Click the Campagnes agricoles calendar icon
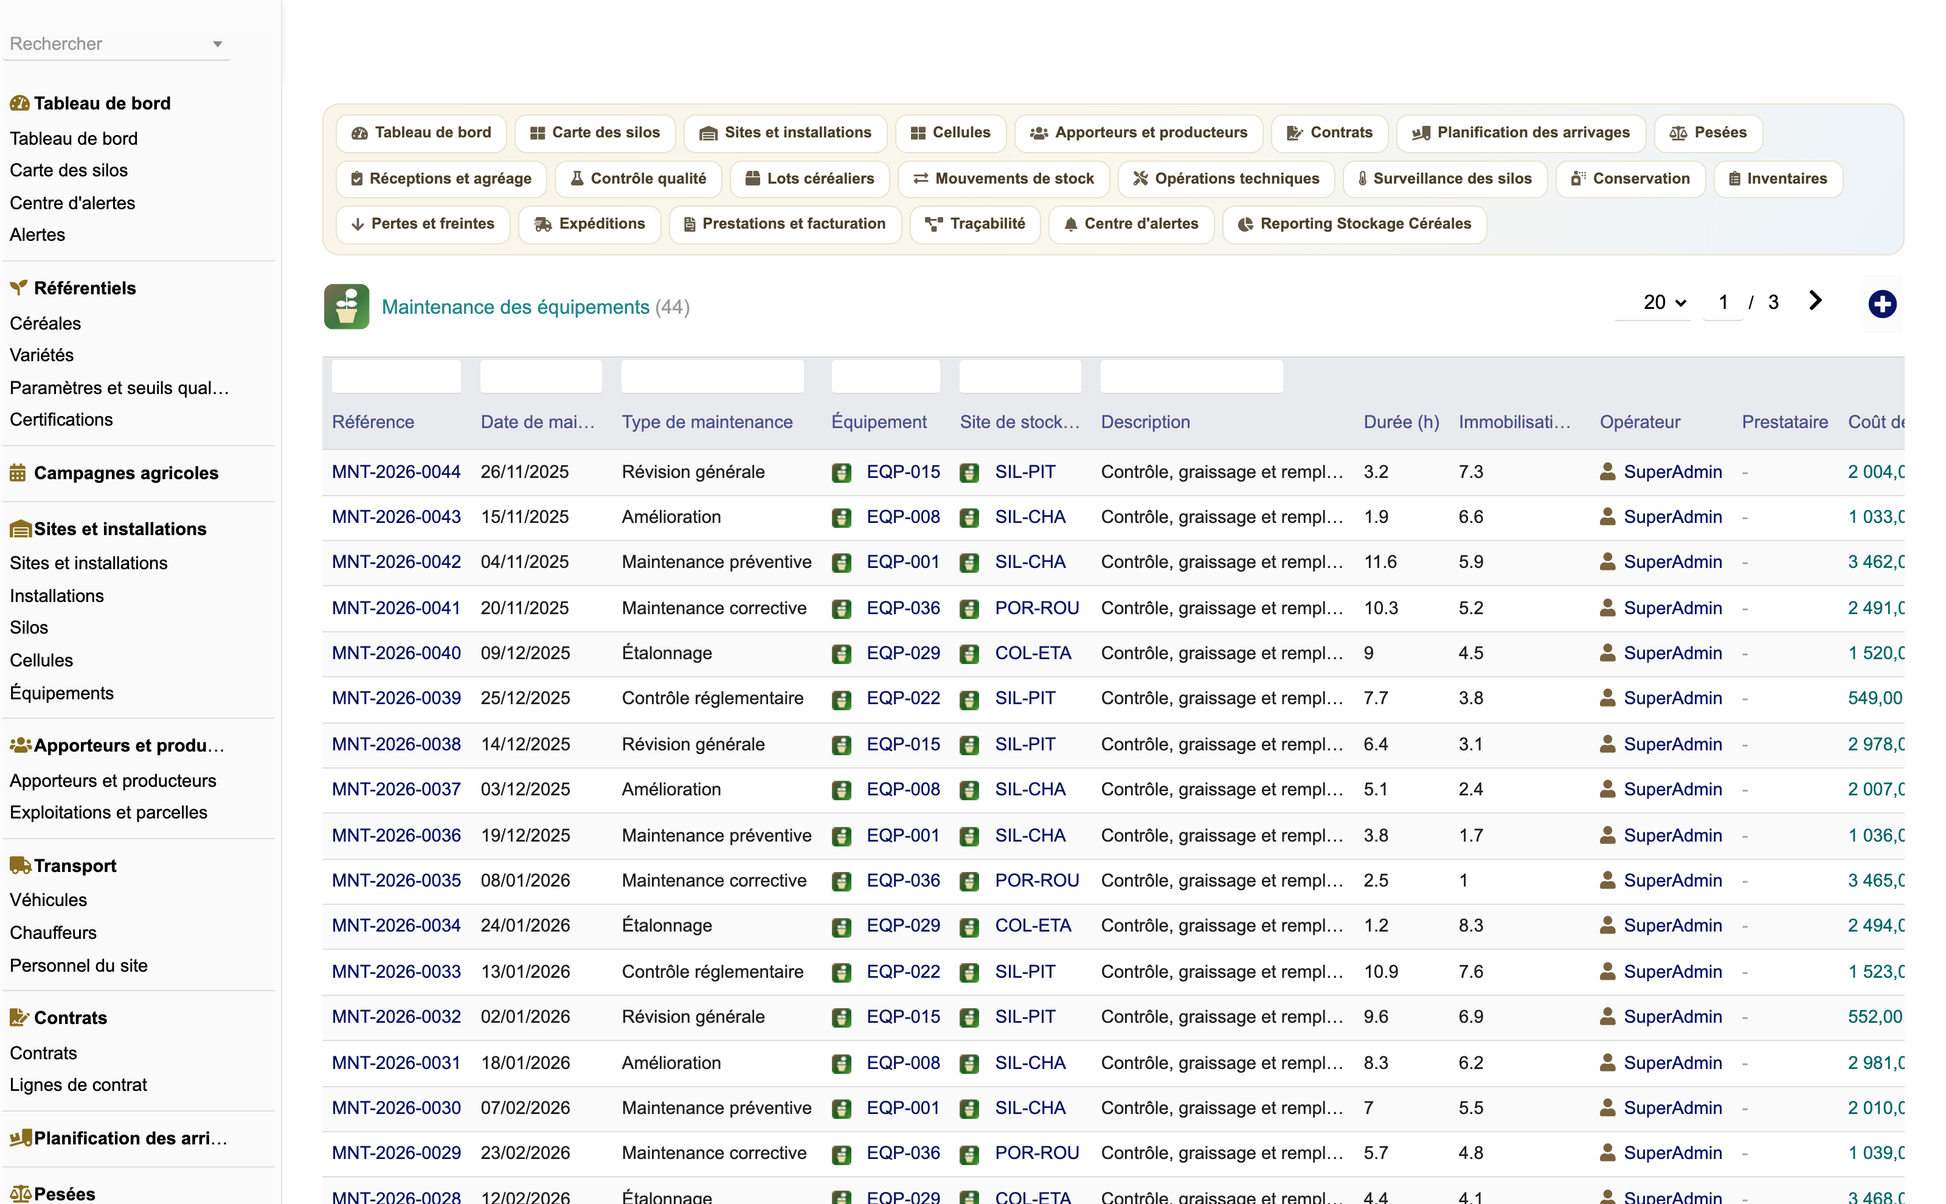 (18, 473)
